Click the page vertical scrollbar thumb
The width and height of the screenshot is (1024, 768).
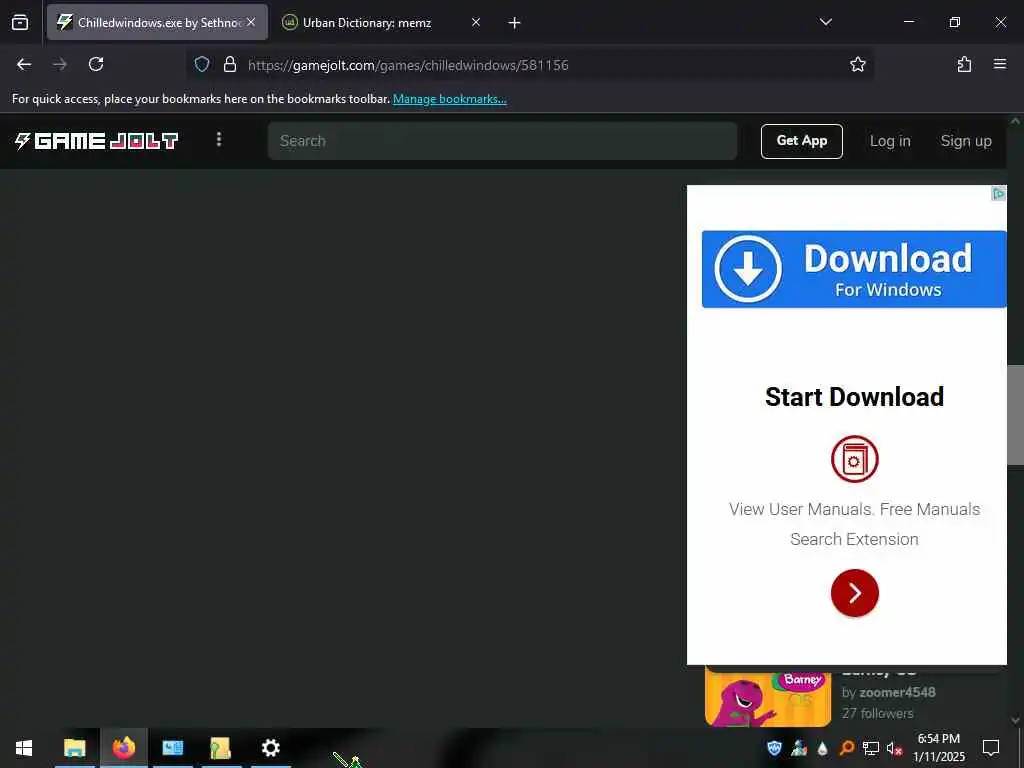pyautogui.click(x=1016, y=415)
